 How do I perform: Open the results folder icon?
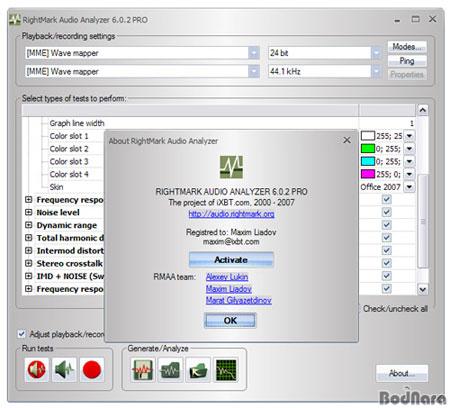(x=198, y=369)
